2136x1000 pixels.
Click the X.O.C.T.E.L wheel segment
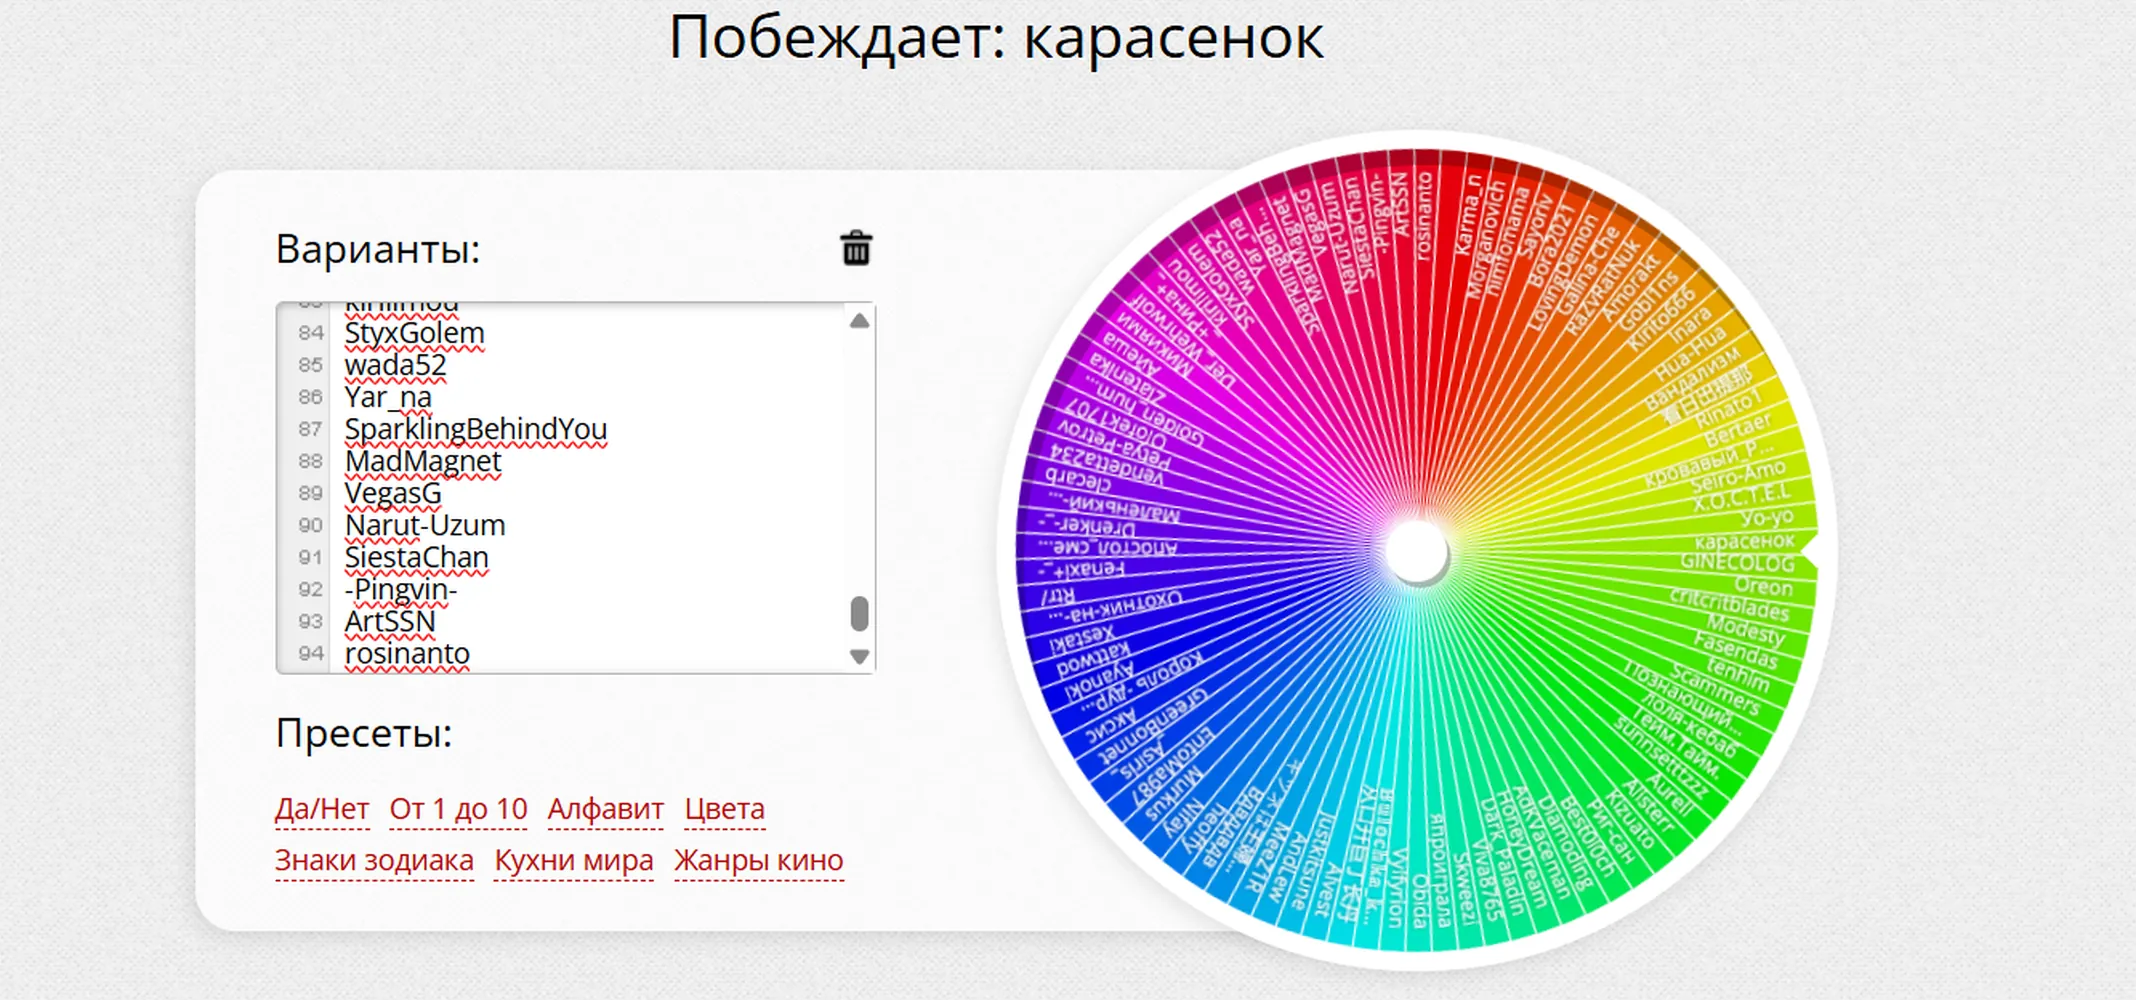click(1740, 496)
